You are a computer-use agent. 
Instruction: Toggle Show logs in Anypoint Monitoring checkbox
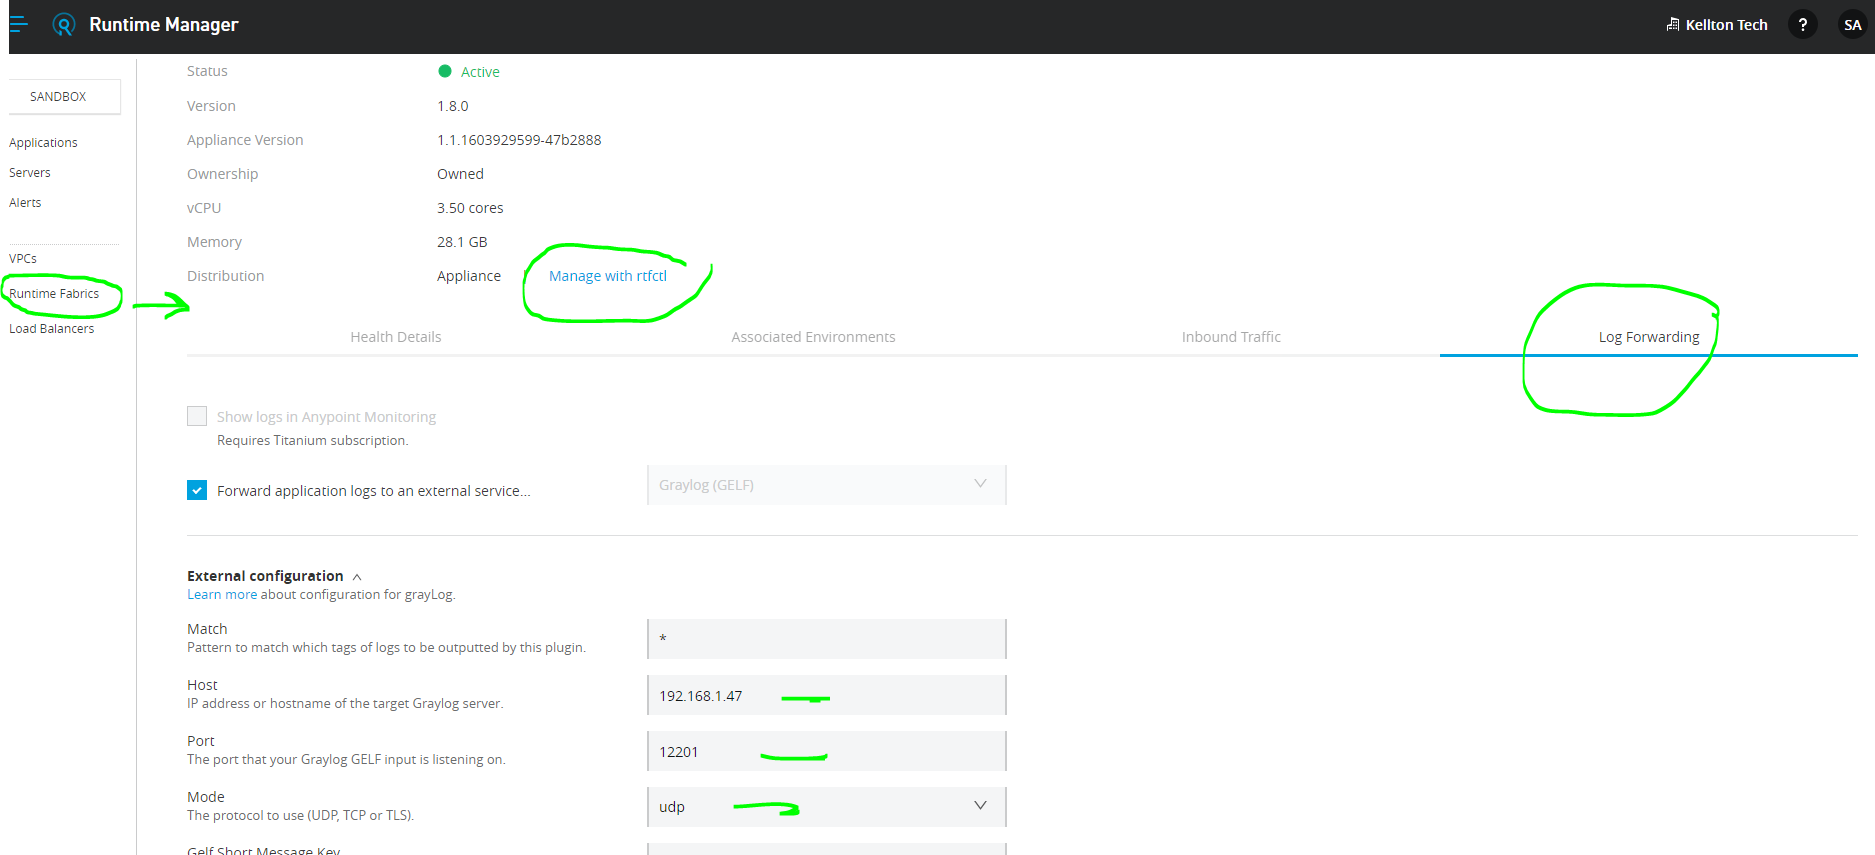coord(197,416)
